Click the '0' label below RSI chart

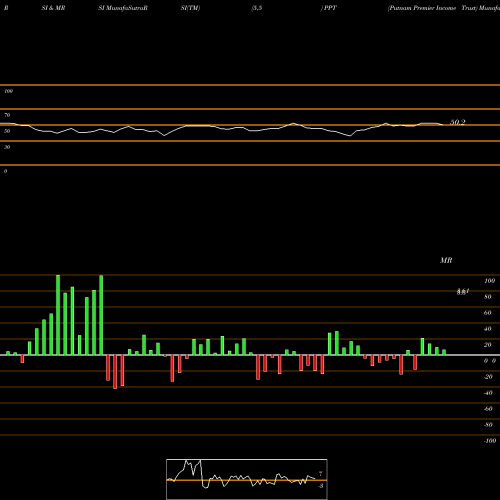tap(5, 171)
